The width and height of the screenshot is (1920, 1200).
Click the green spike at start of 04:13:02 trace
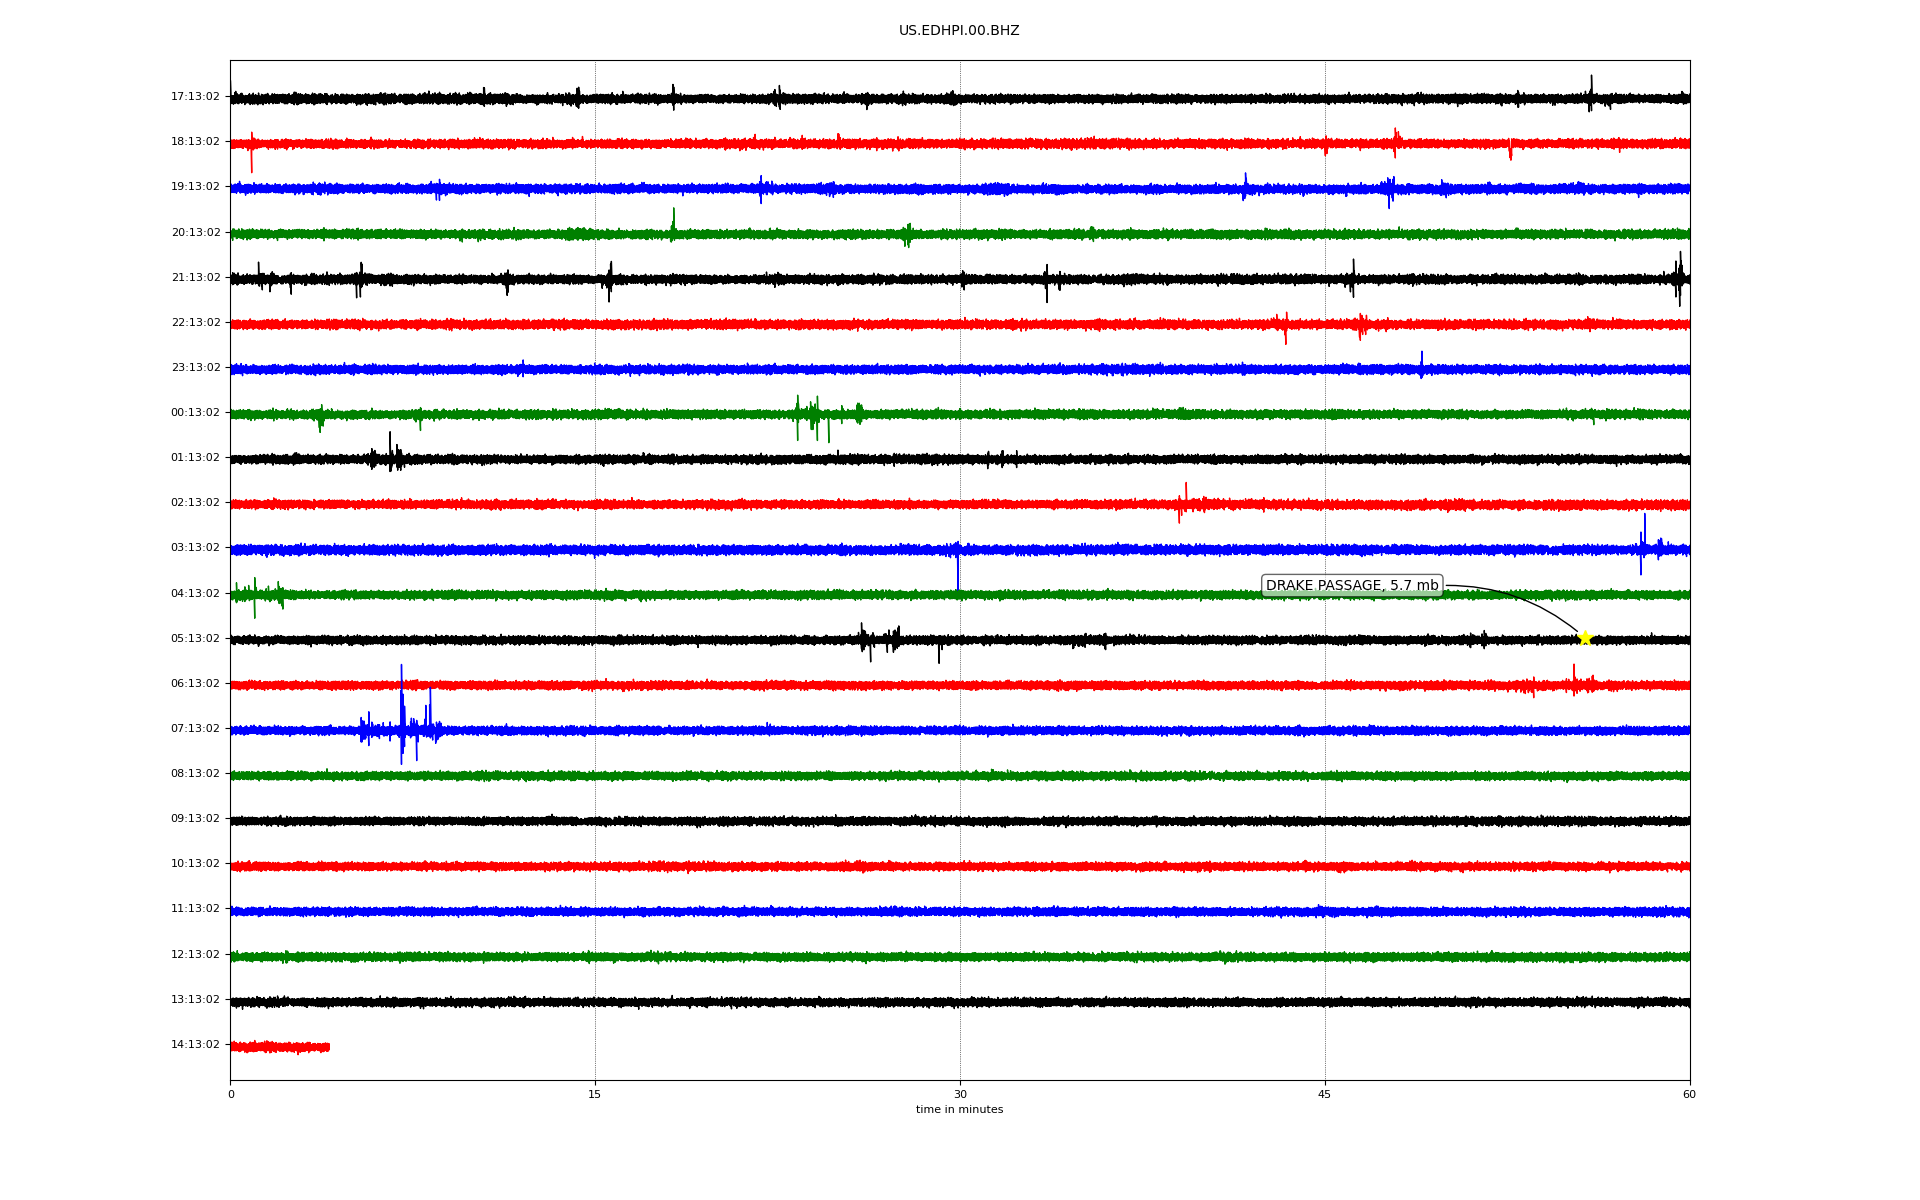[255, 597]
